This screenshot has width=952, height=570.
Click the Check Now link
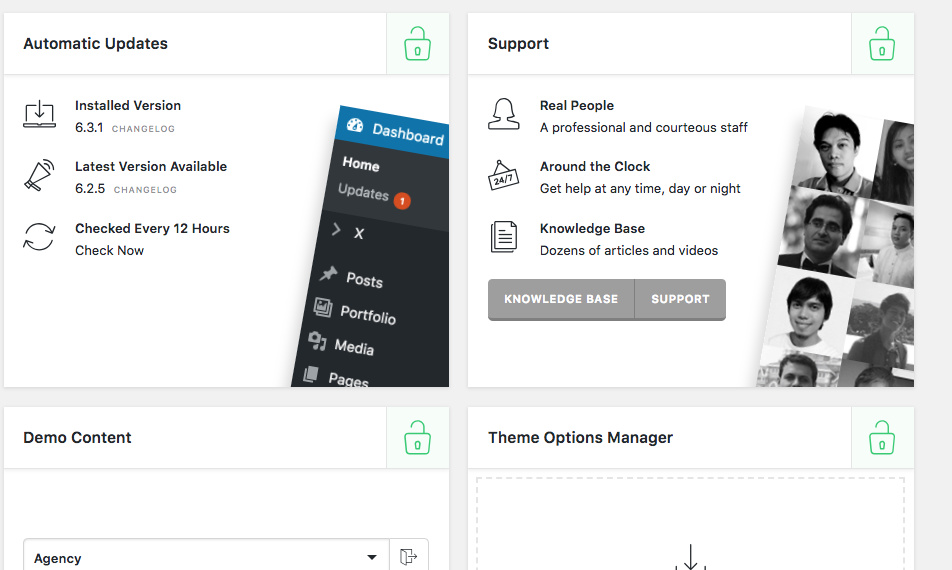(109, 250)
